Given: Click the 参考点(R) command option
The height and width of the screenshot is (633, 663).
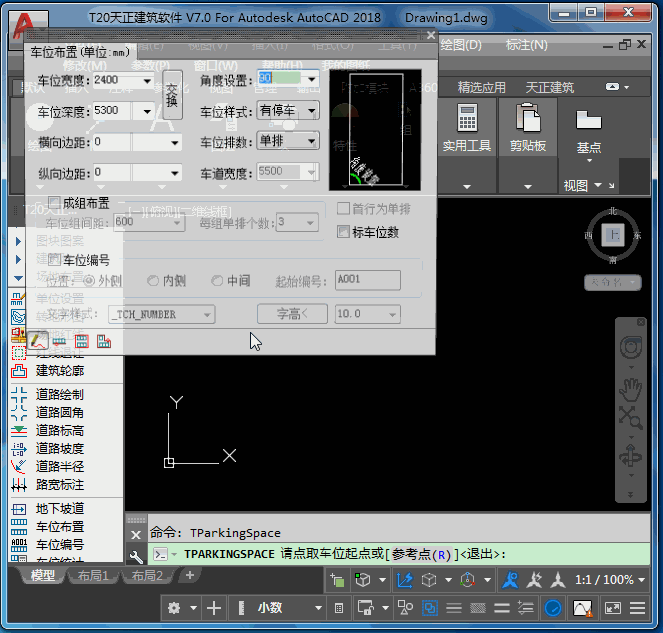Looking at the screenshot, I should tap(422, 554).
